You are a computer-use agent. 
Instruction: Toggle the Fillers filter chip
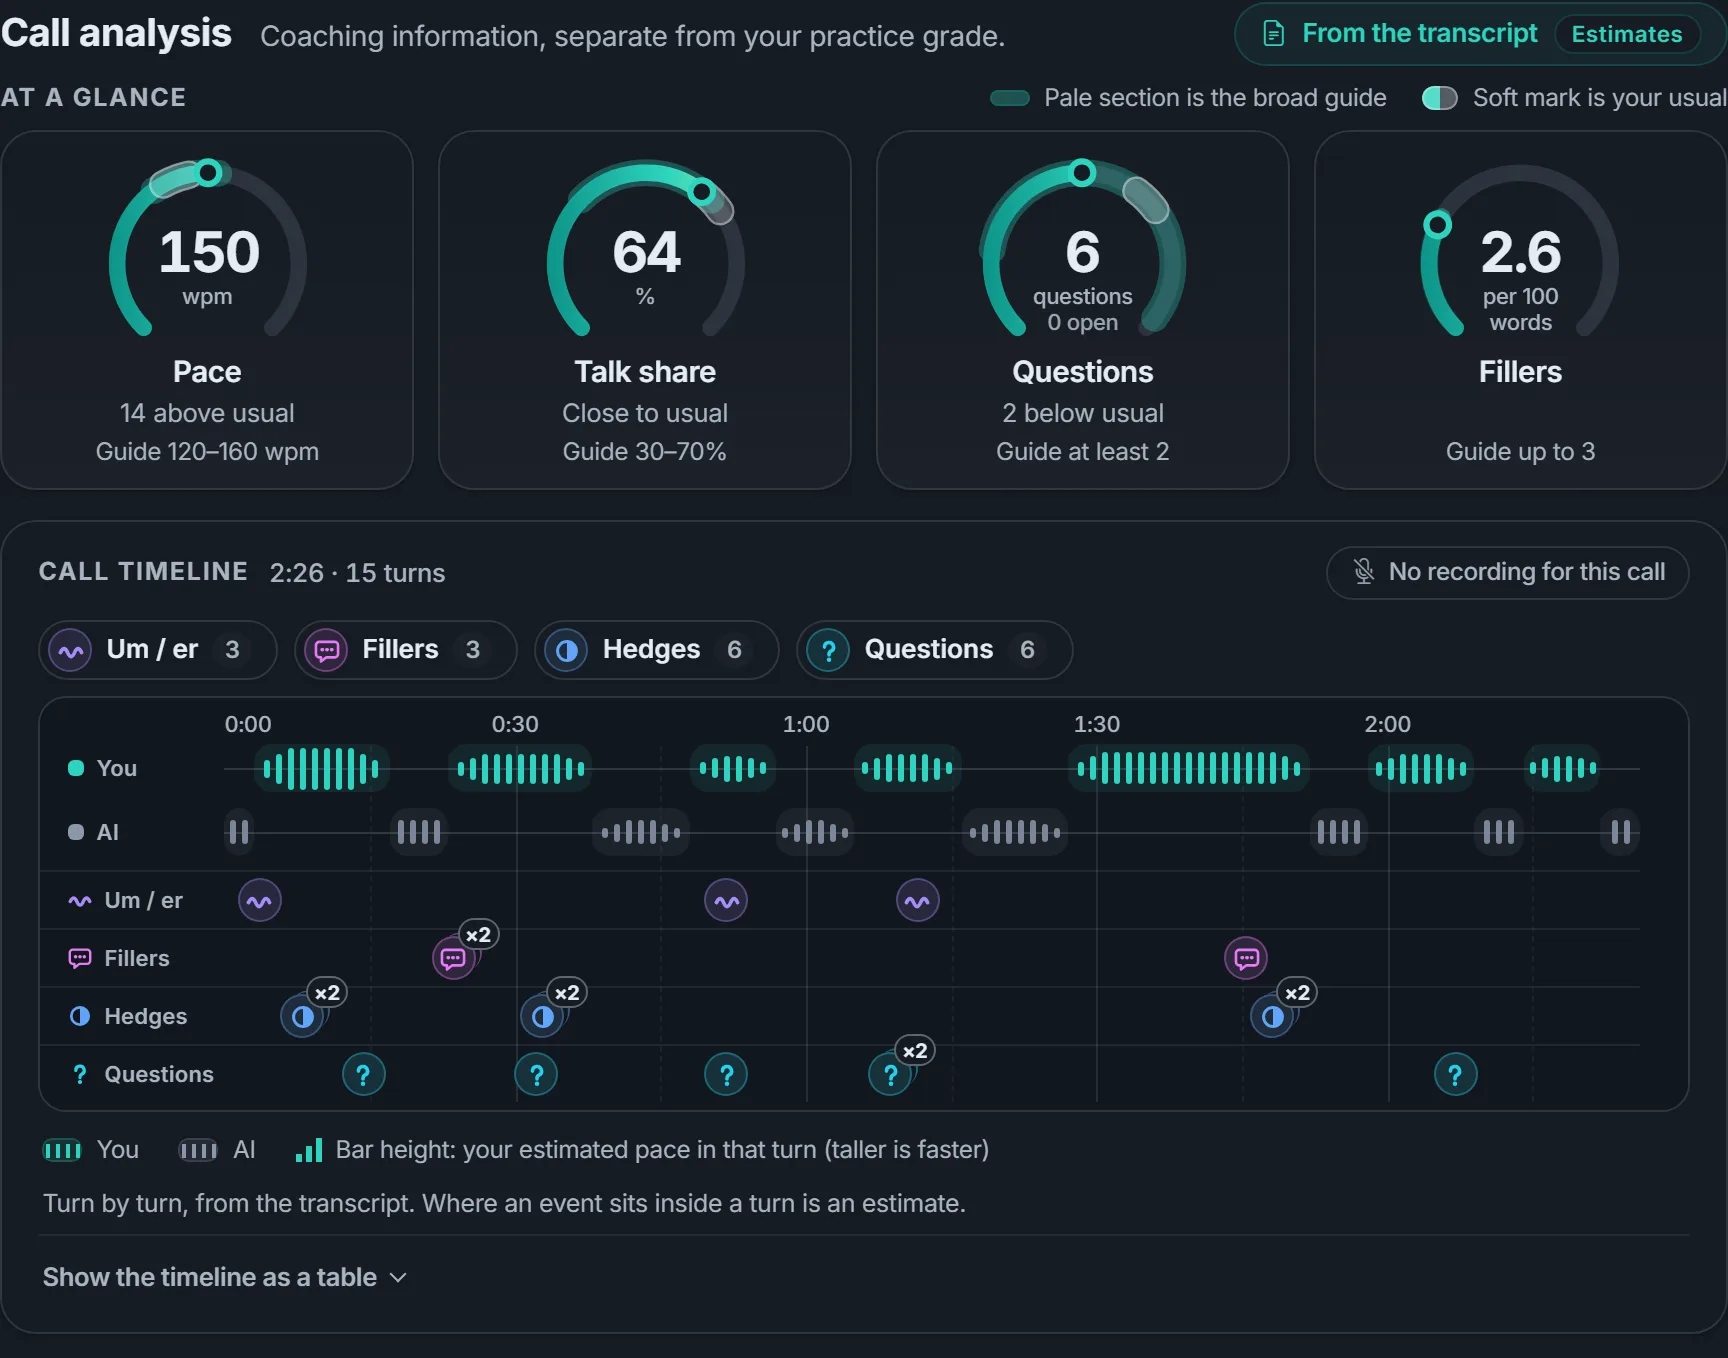(x=406, y=650)
